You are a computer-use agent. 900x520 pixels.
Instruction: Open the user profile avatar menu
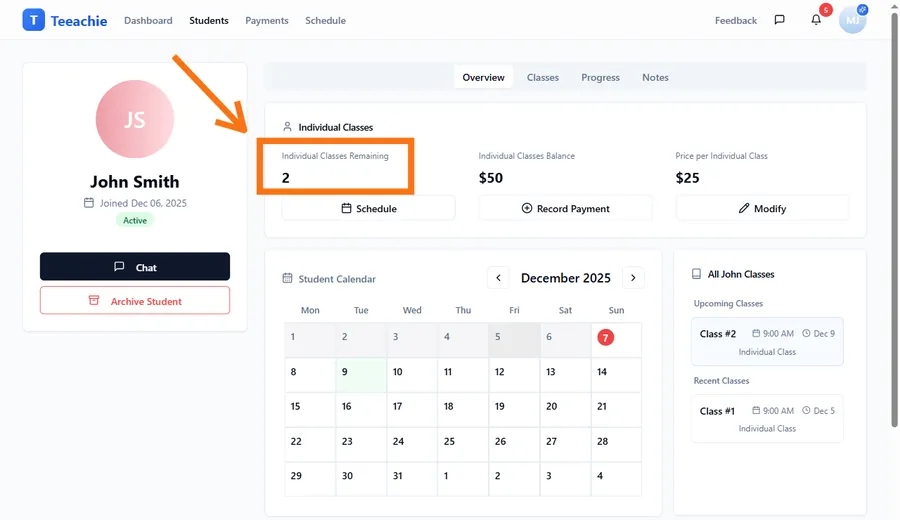coord(852,20)
